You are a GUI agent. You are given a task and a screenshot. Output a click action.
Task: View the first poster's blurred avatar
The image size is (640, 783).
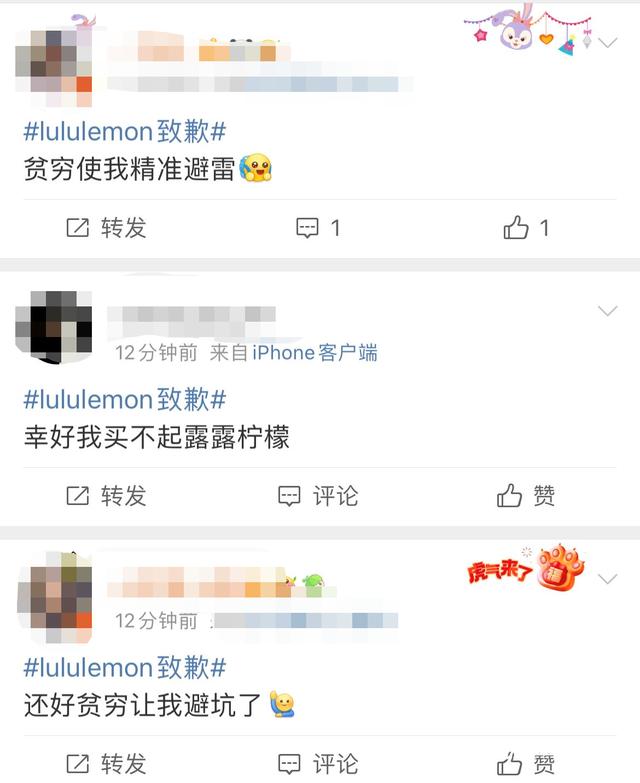pos(54,64)
